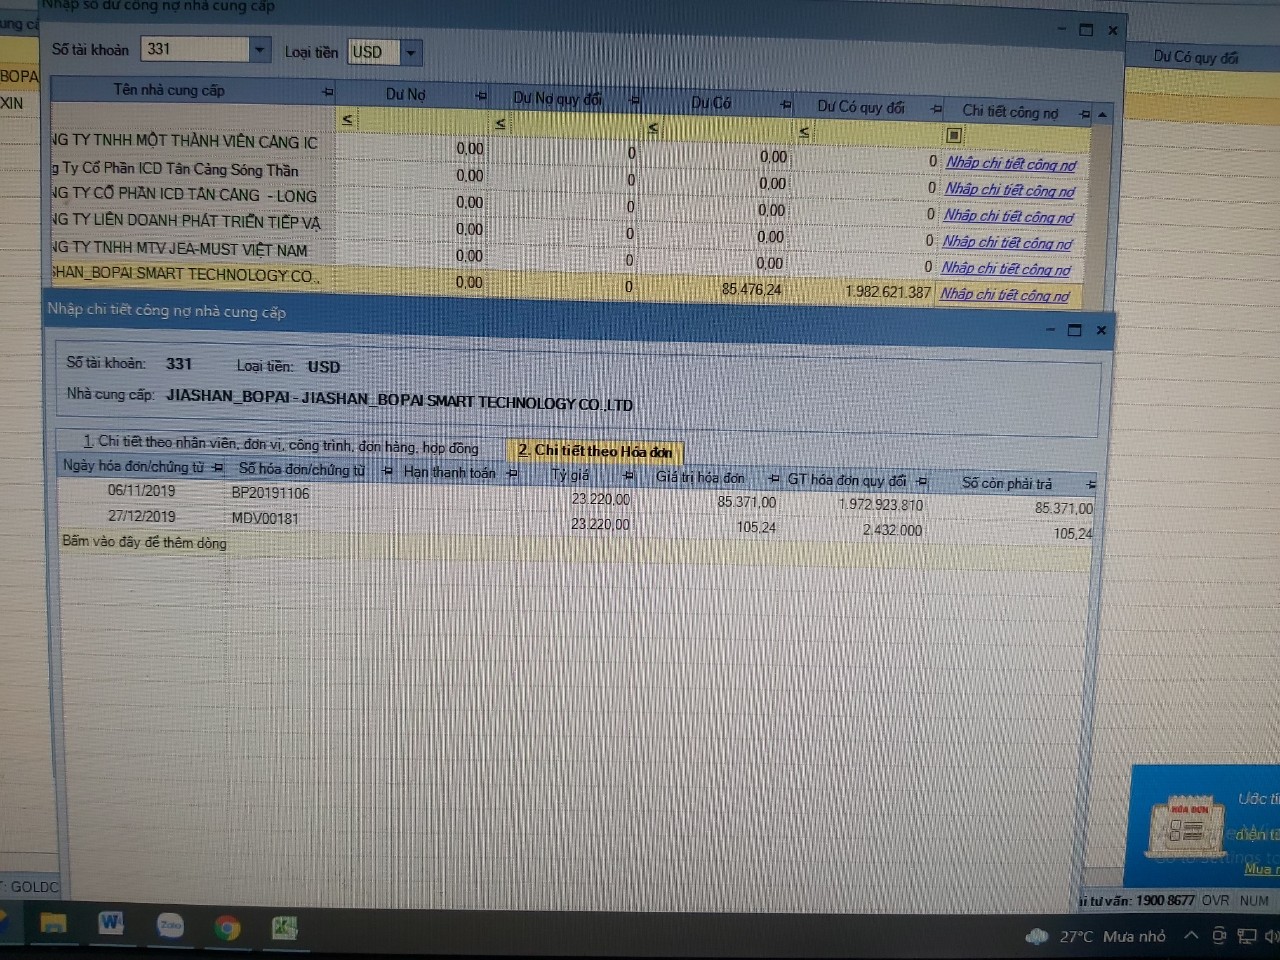This screenshot has width=1280, height=960.
Task: Select invoice number BP20191106
Action: pos(270,493)
